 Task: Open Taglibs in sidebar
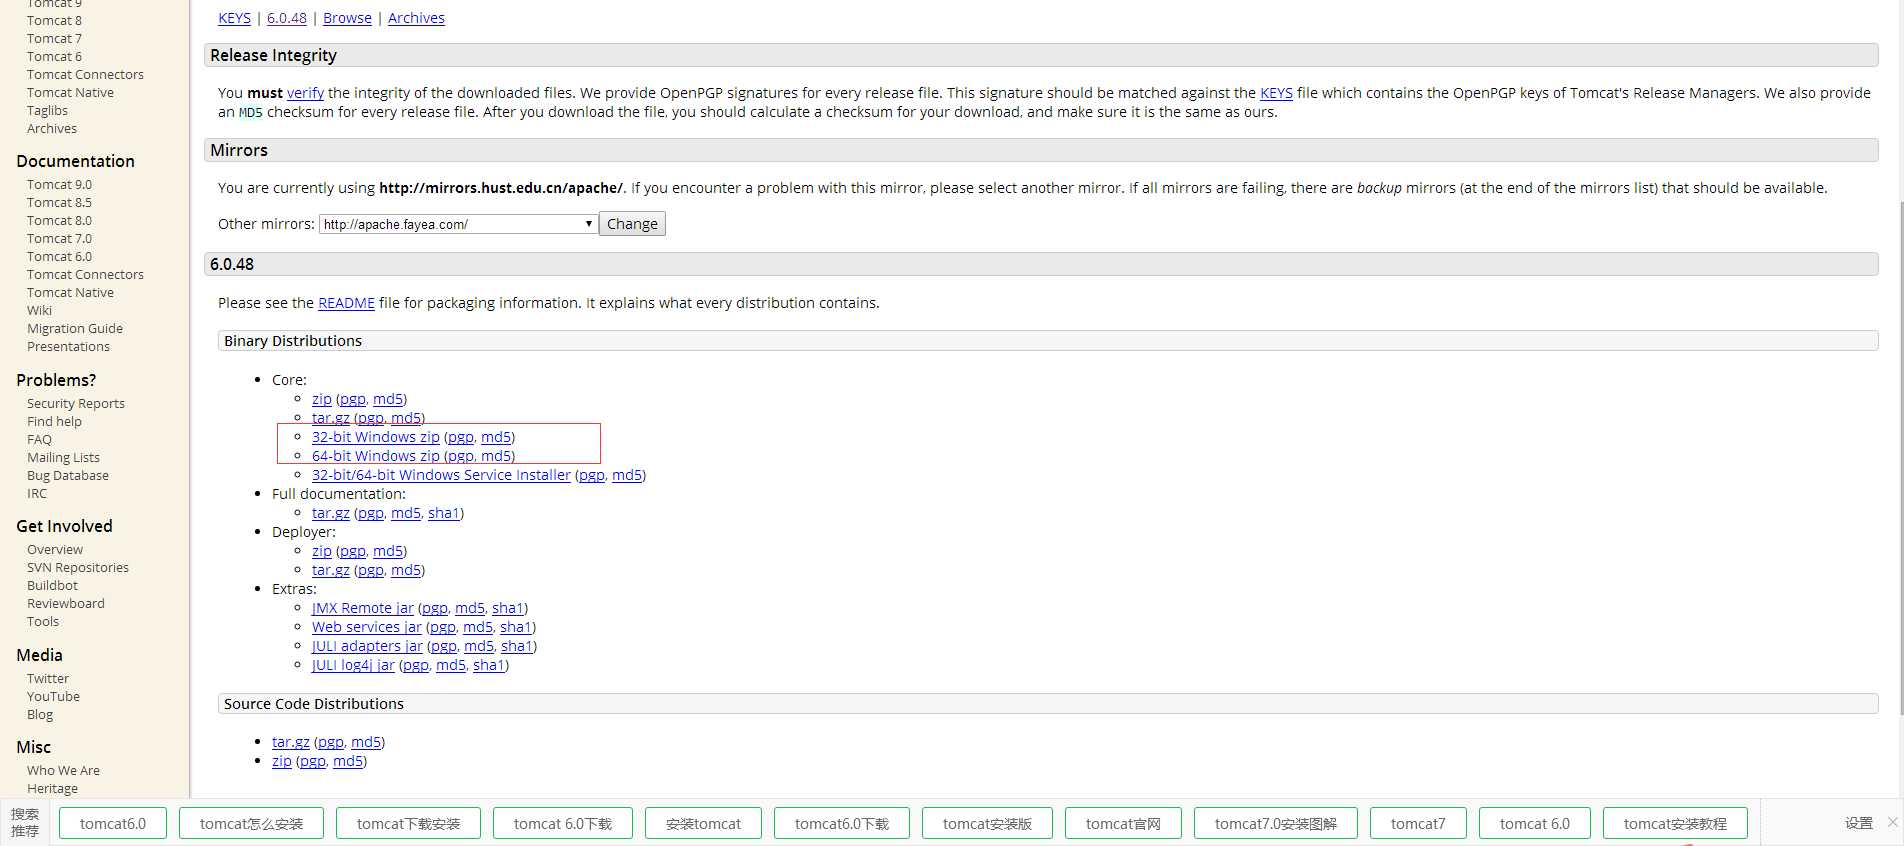(x=47, y=110)
